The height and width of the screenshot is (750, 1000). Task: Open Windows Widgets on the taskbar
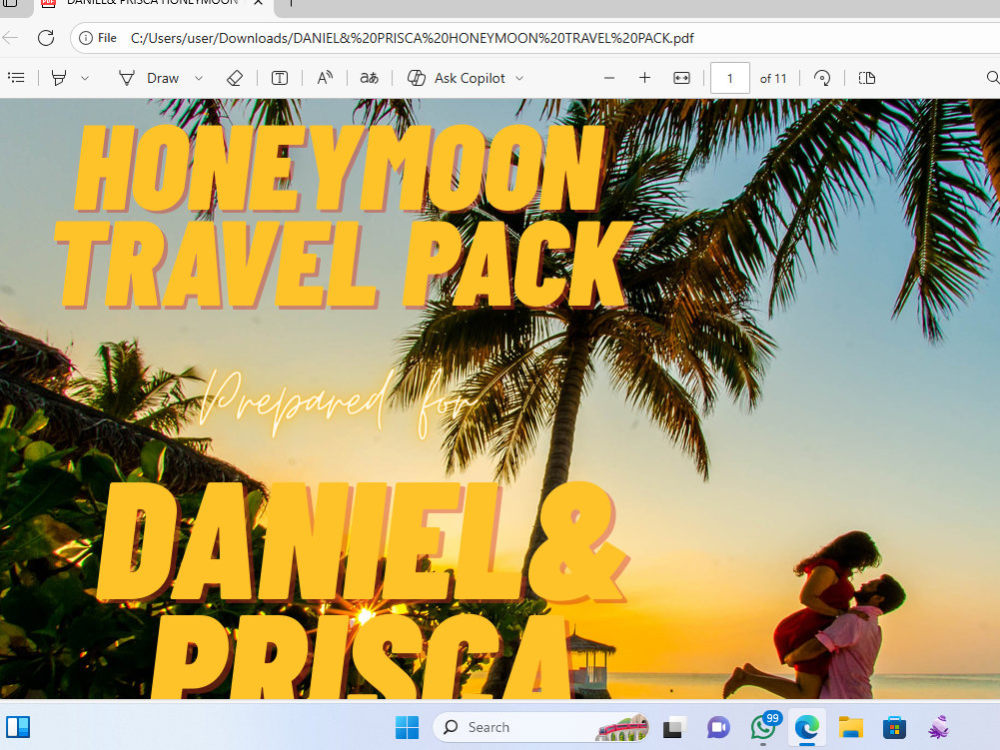(x=18, y=726)
